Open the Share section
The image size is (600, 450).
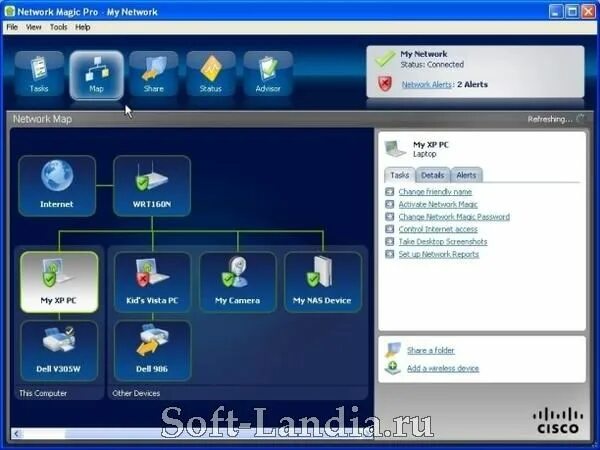(153, 73)
